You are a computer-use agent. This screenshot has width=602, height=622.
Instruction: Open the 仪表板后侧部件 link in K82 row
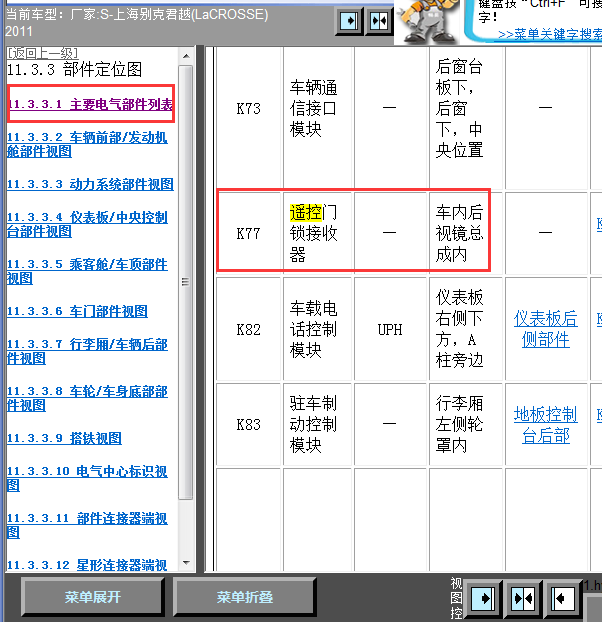546,329
